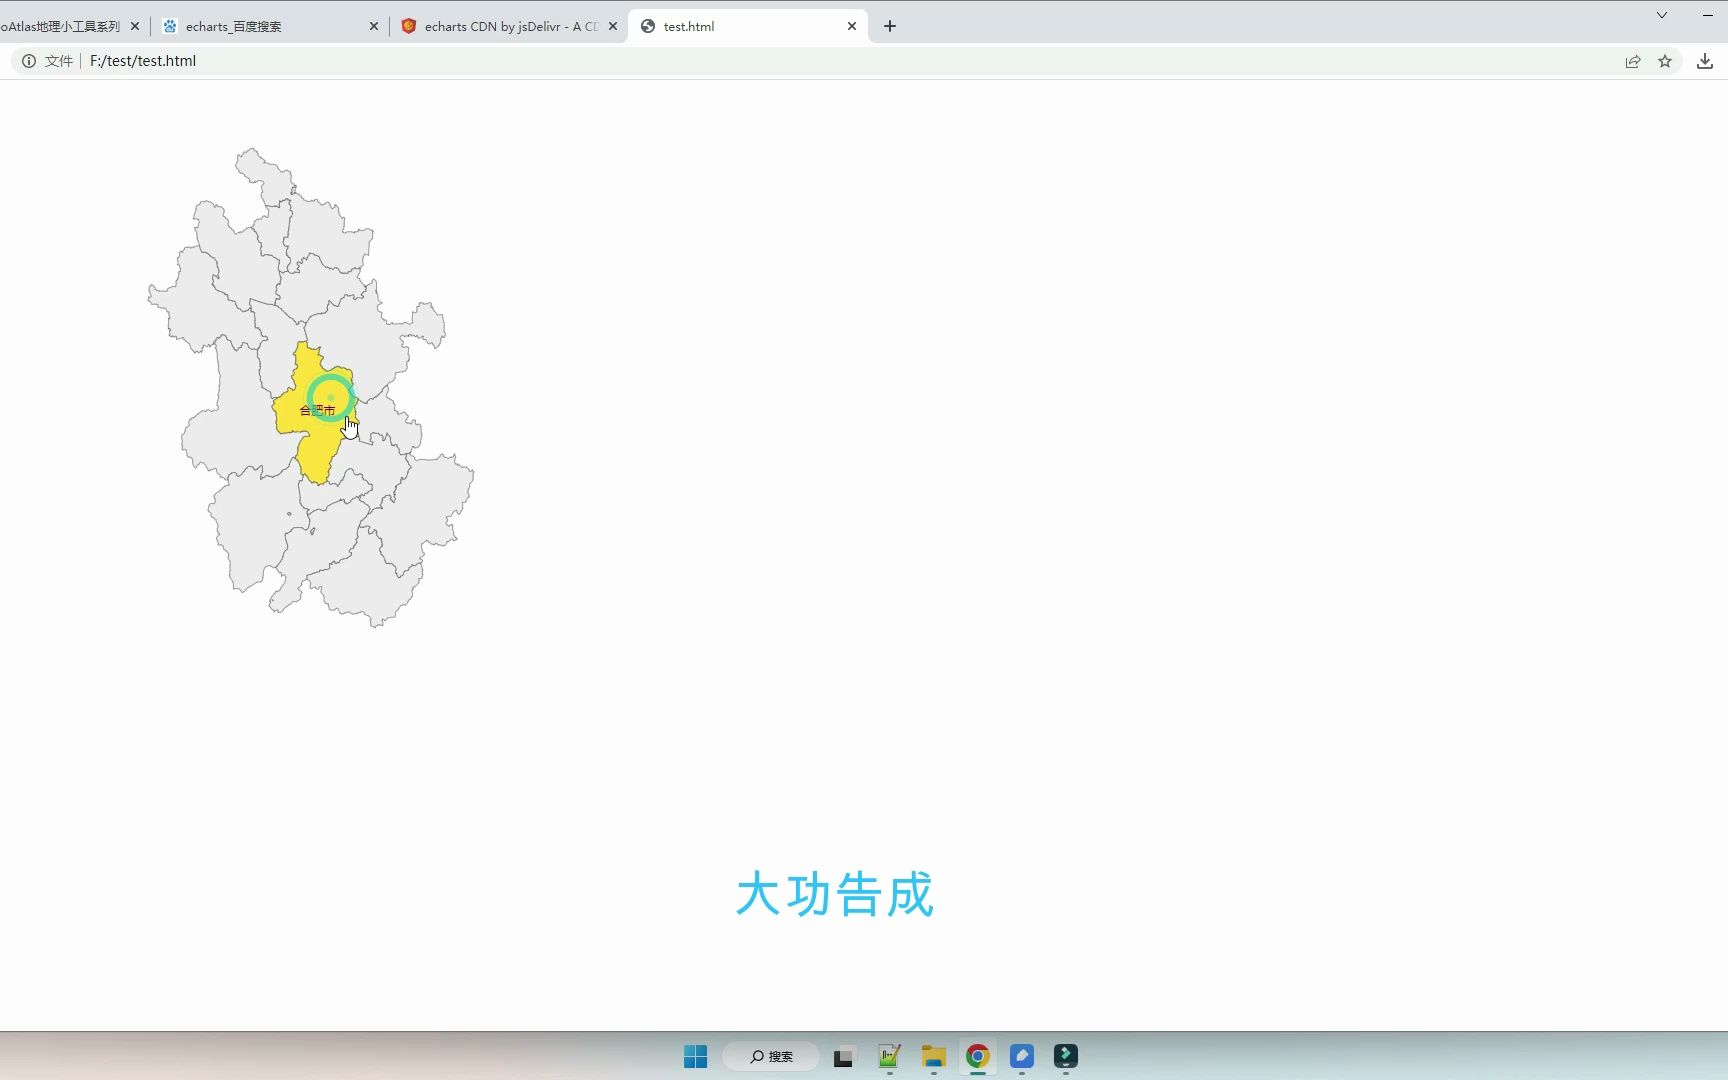Open the taskbar 搜索 box
The height and width of the screenshot is (1080, 1728).
tap(771, 1056)
